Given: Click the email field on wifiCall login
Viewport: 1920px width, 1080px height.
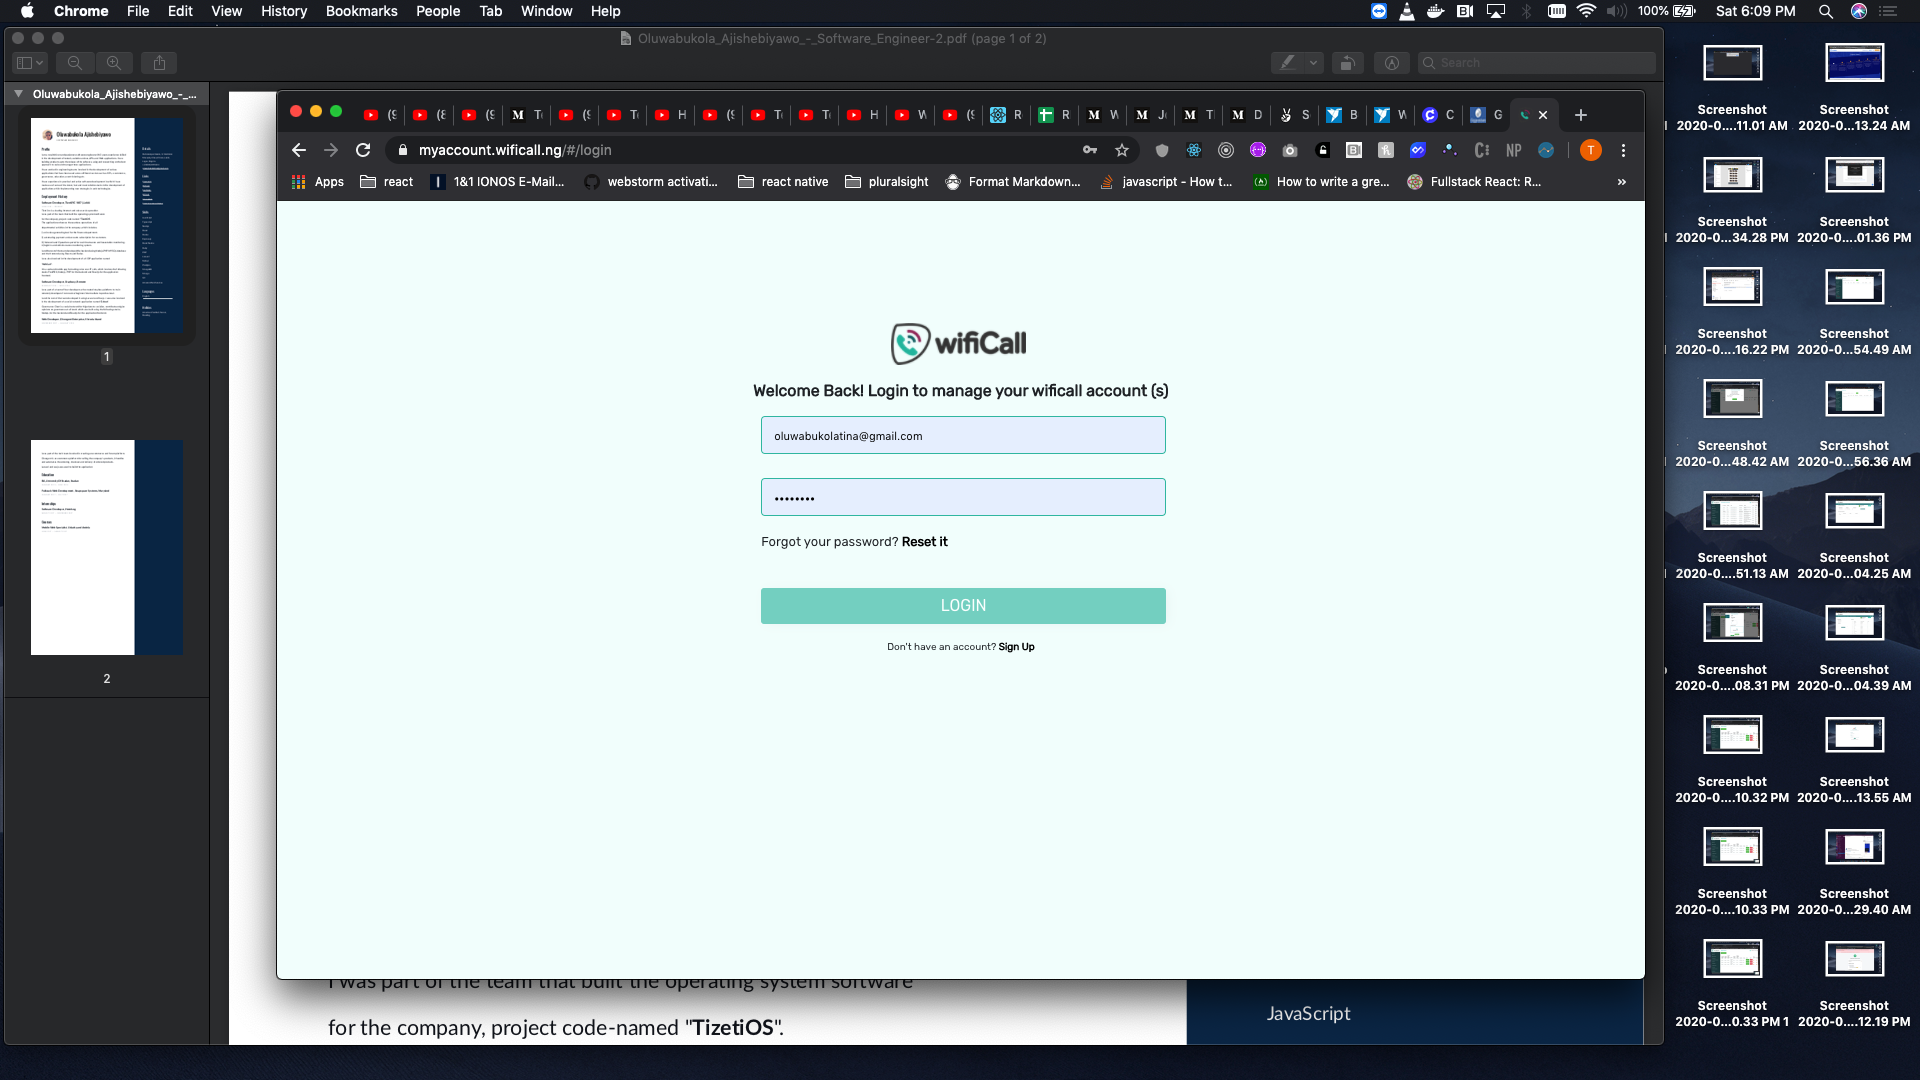Looking at the screenshot, I should coord(963,435).
